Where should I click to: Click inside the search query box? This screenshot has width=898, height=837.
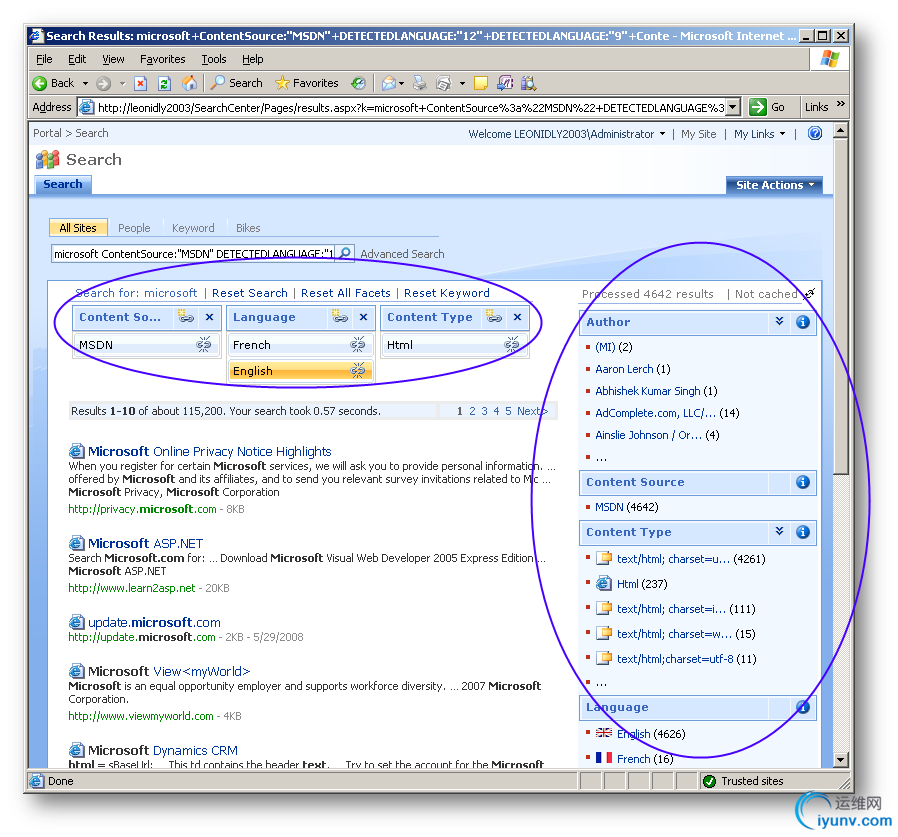[194, 253]
